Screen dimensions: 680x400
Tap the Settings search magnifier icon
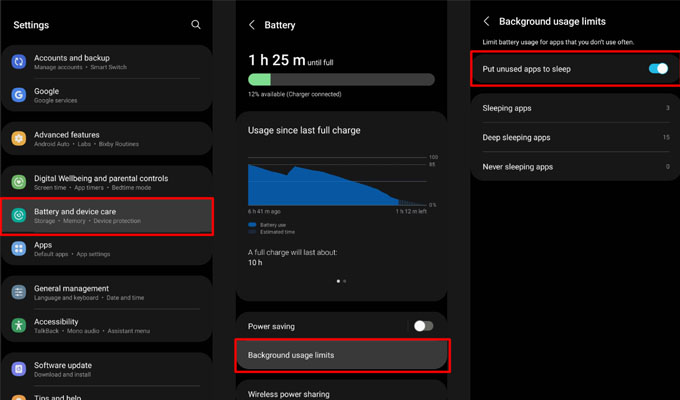coord(196,25)
